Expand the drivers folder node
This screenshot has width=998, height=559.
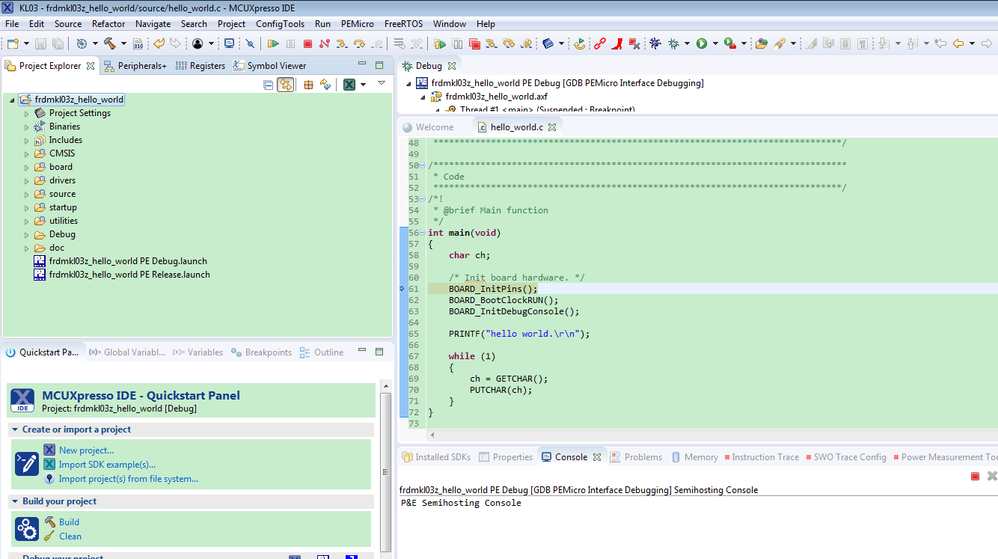tap(27, 181)
